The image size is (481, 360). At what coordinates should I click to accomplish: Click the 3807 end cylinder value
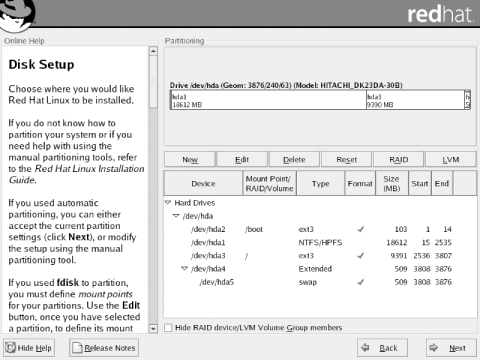(443, 256)
